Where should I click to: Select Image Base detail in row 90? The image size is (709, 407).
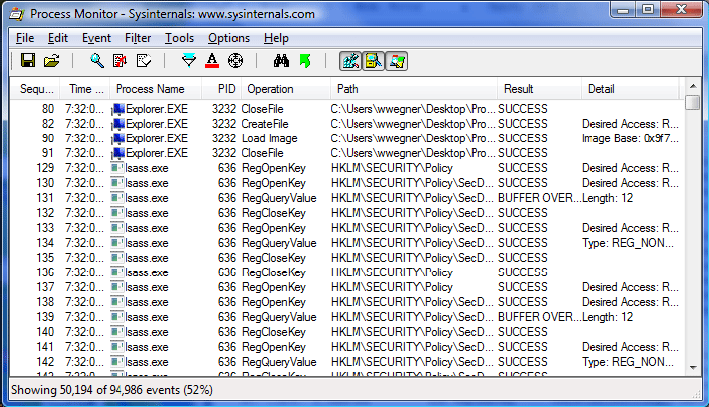(x=630, y=138)
